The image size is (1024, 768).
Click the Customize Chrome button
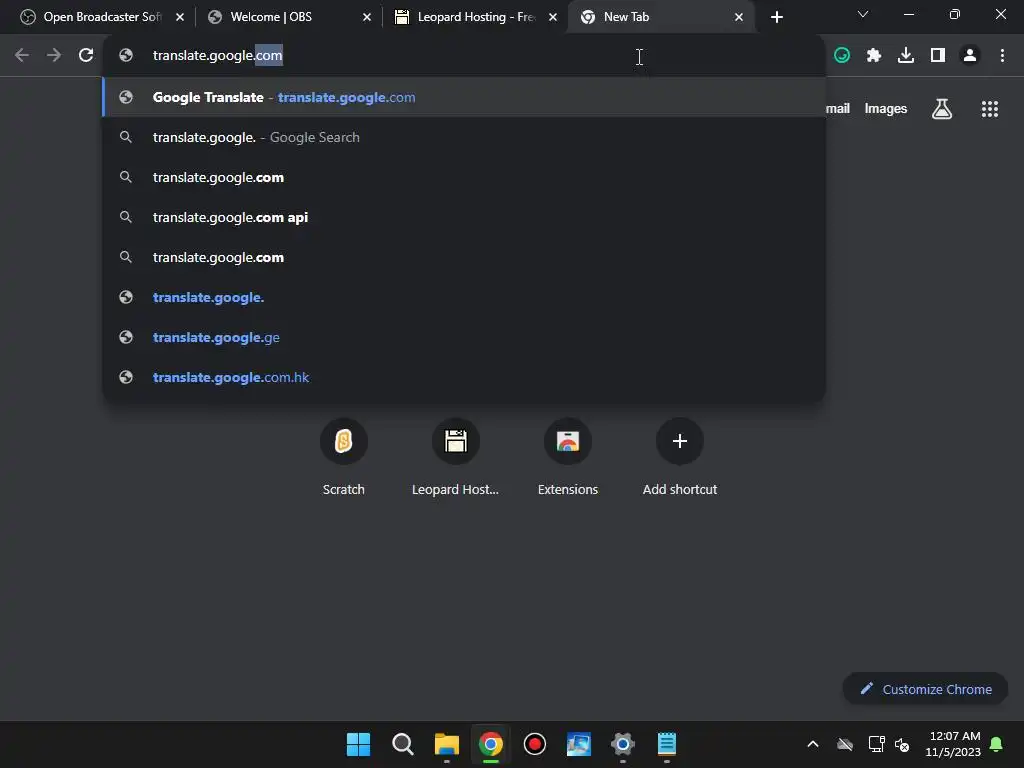[x=925, y=689]
